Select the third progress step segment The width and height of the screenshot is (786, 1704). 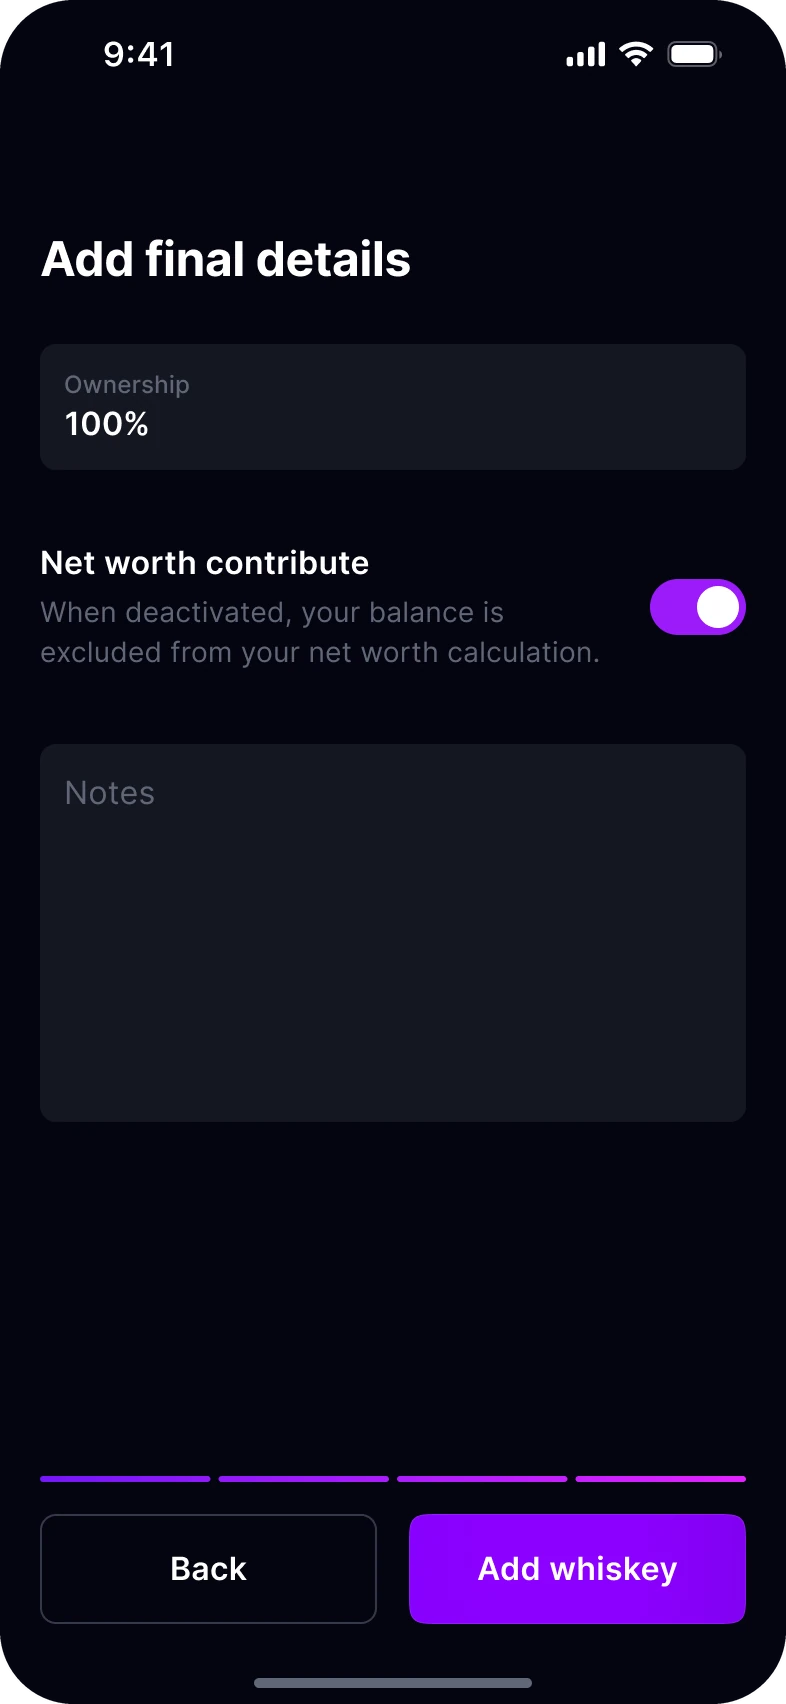pyautogui.click(x=482, y=1479)
